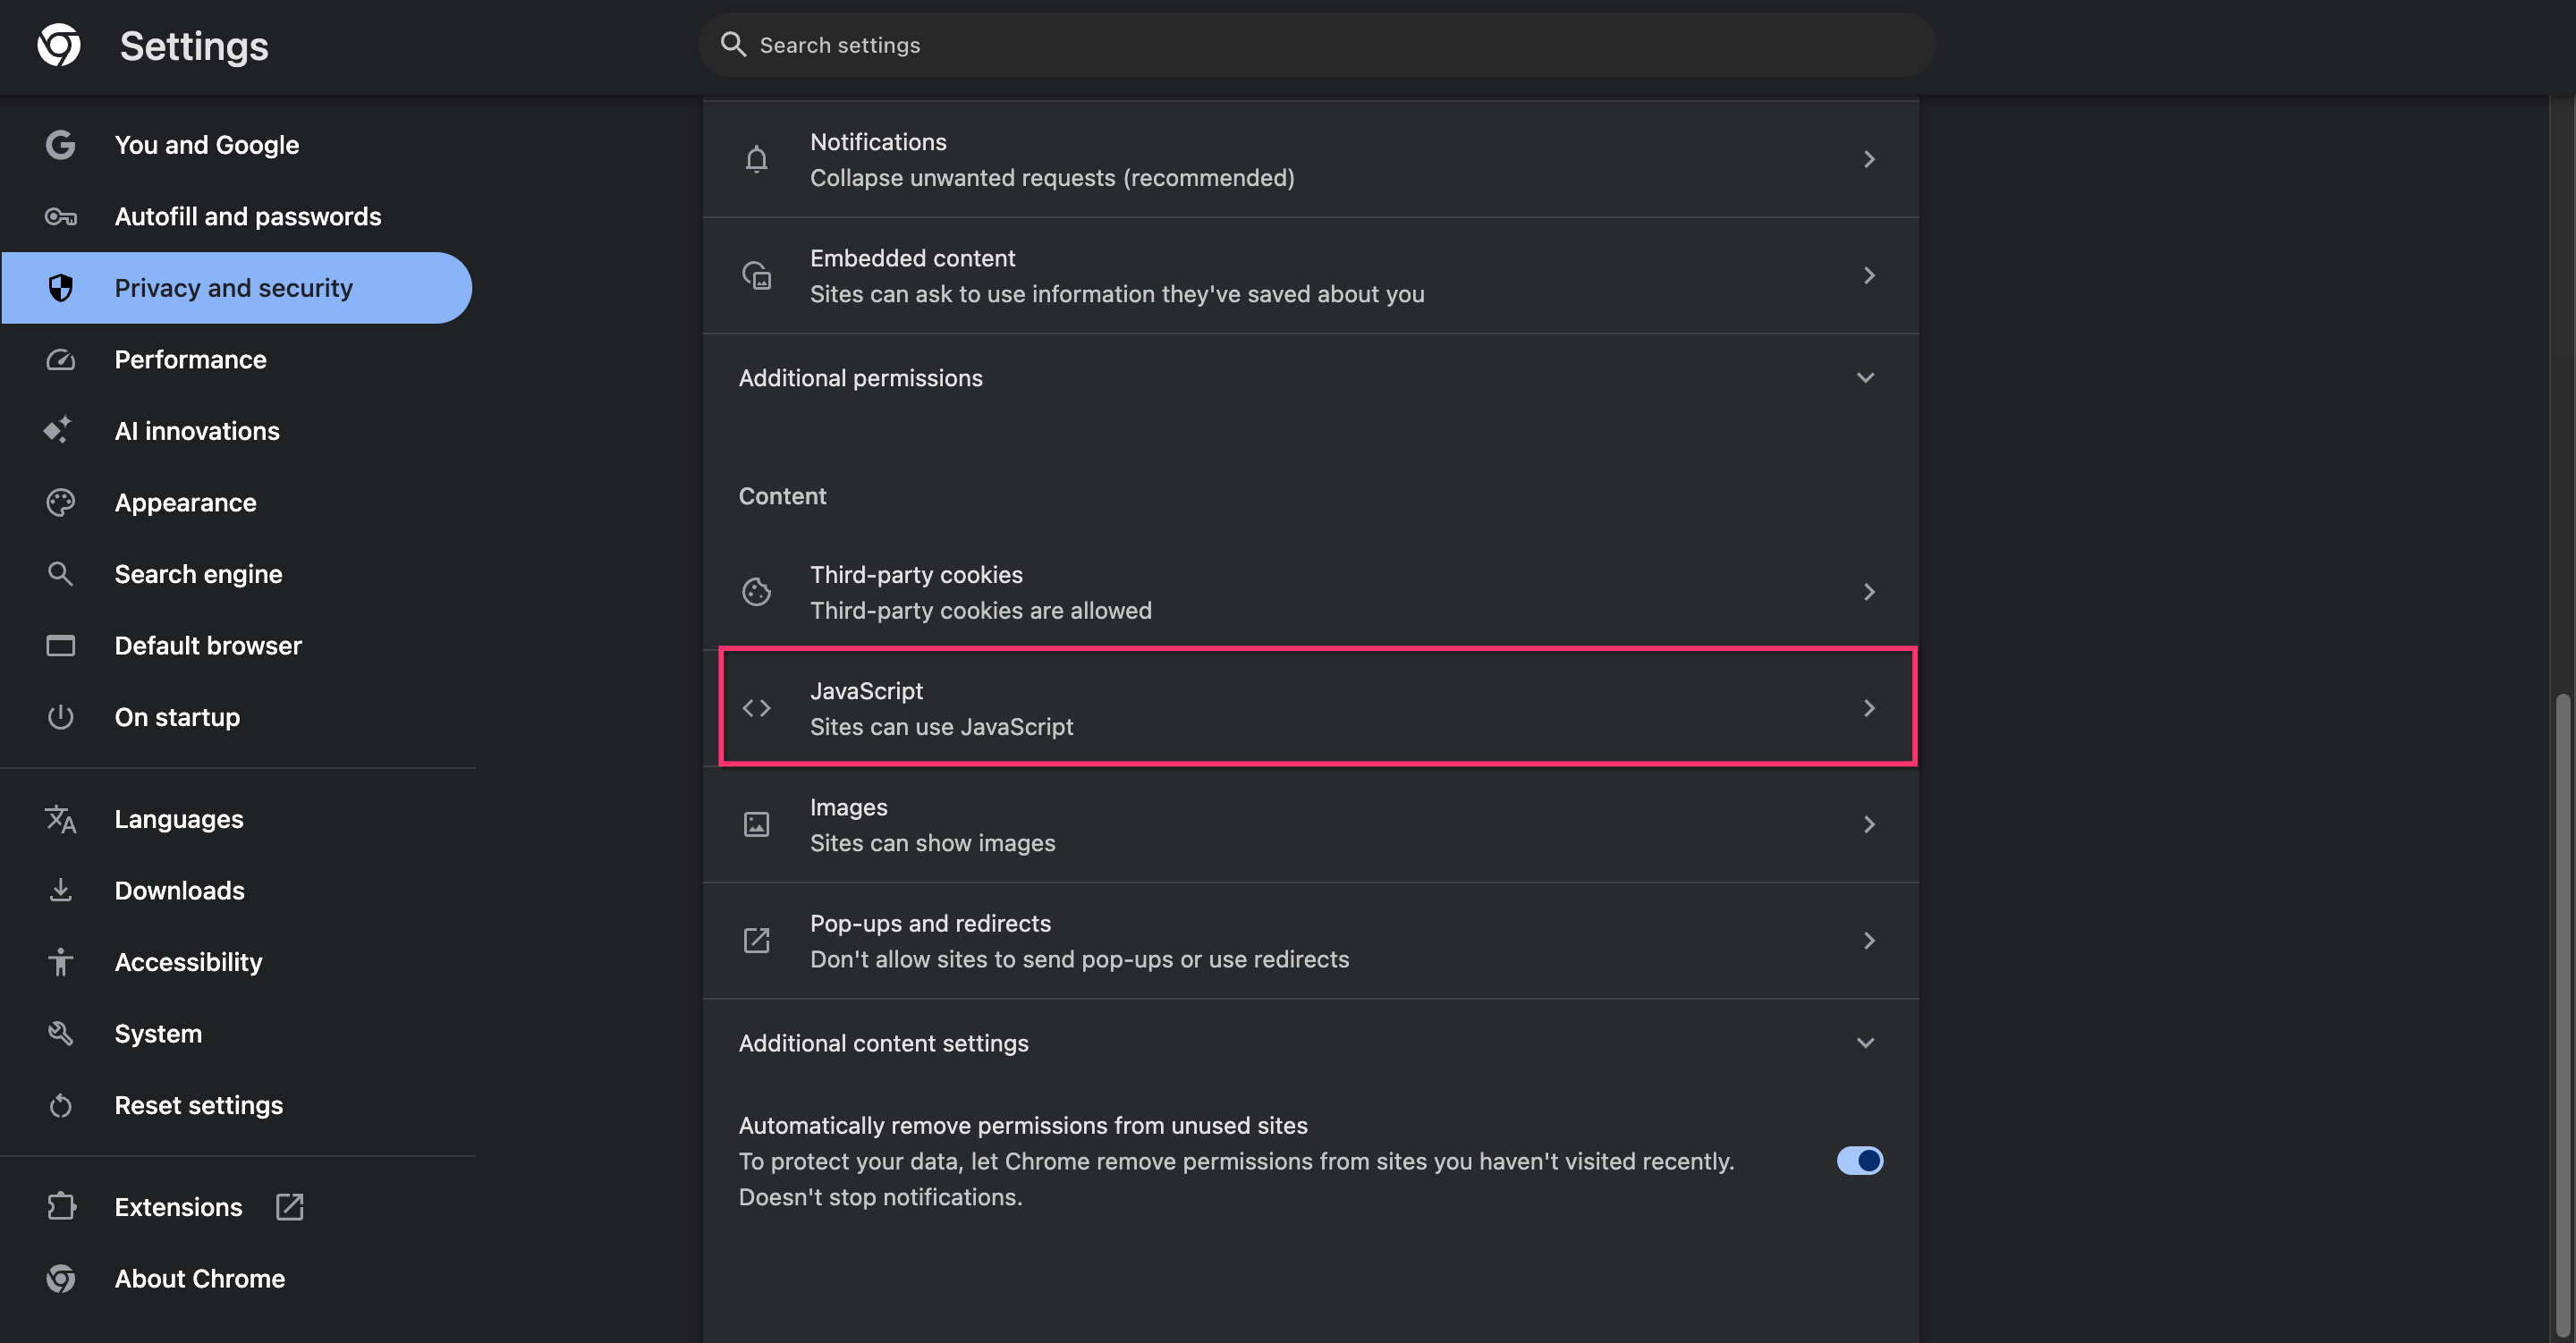Click the Appearance palette icon

[x=60, y=503]
